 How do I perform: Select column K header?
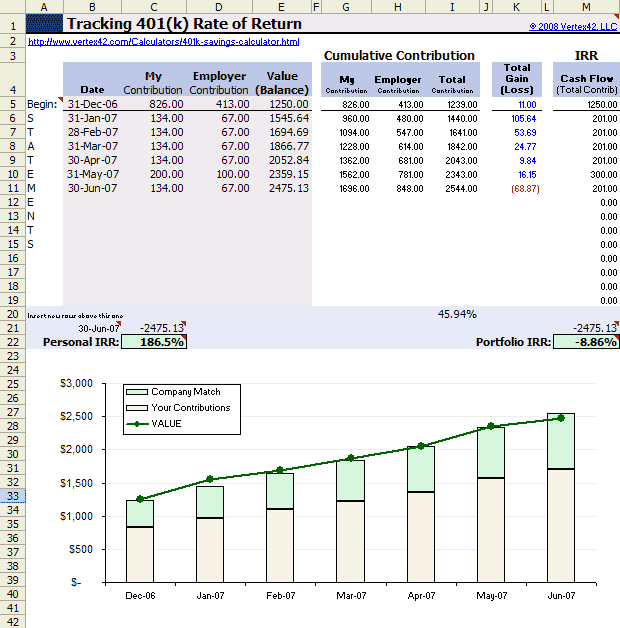pos(517,7)
